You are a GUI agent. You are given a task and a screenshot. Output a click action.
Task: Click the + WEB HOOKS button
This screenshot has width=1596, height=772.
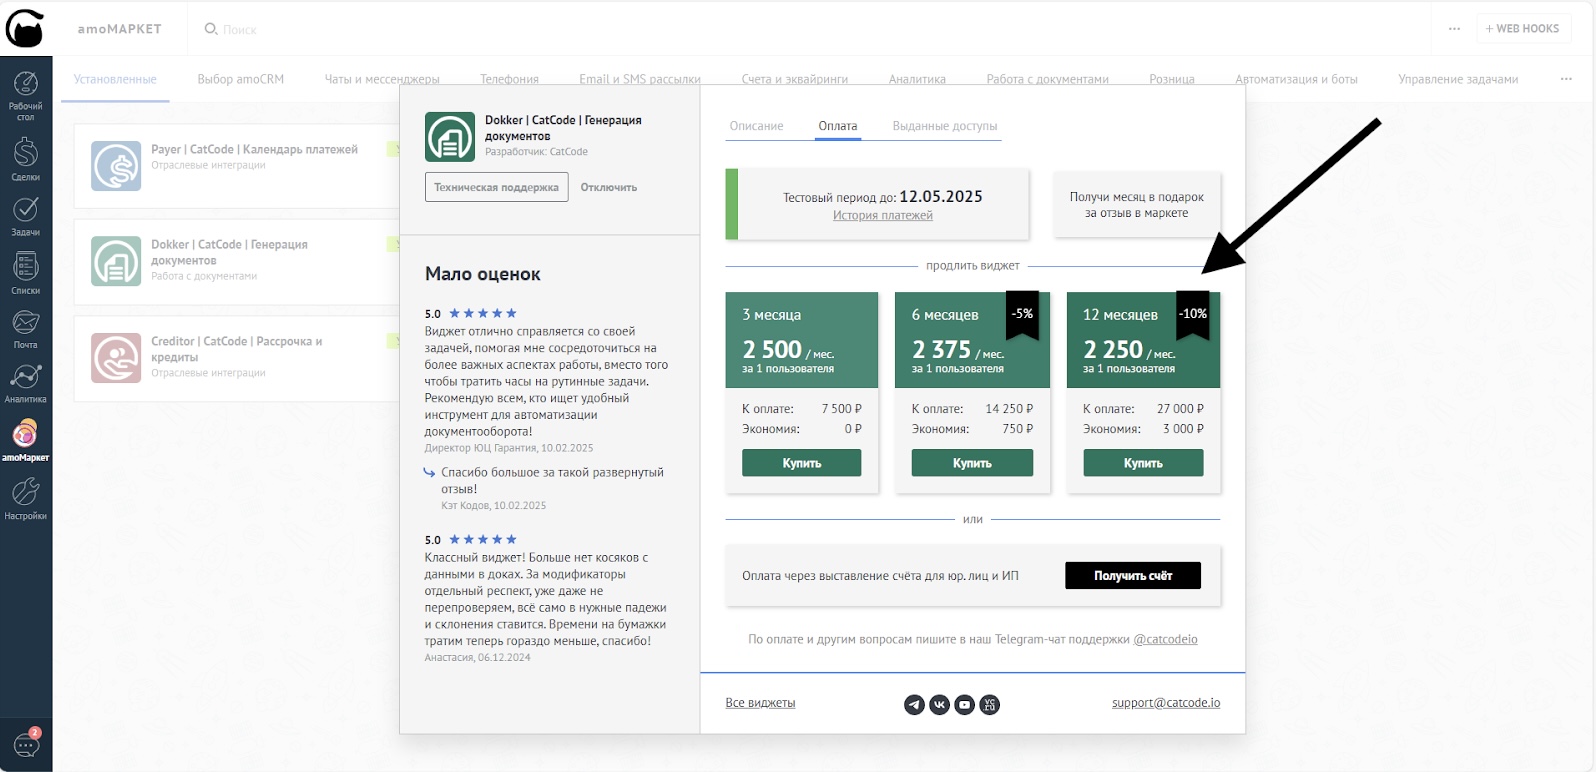(x=1522, y=29)
